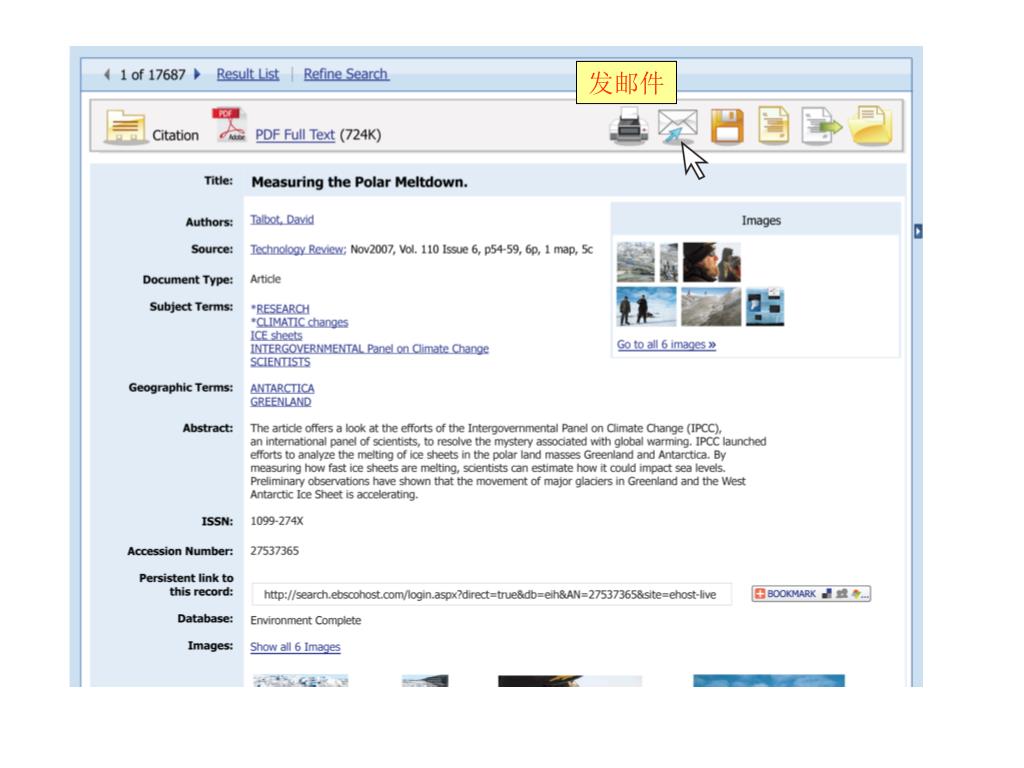Click Go to all 6 images link
Image resolution: width=1024 pixels, height=768 pixels.
(666, 345)
